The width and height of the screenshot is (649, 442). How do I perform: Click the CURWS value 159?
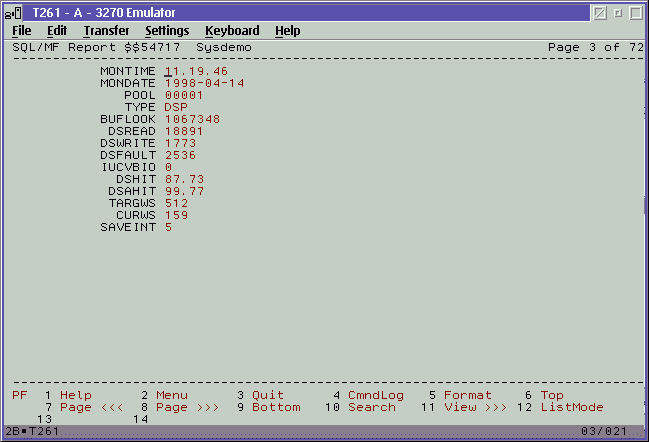coord(176,215)
